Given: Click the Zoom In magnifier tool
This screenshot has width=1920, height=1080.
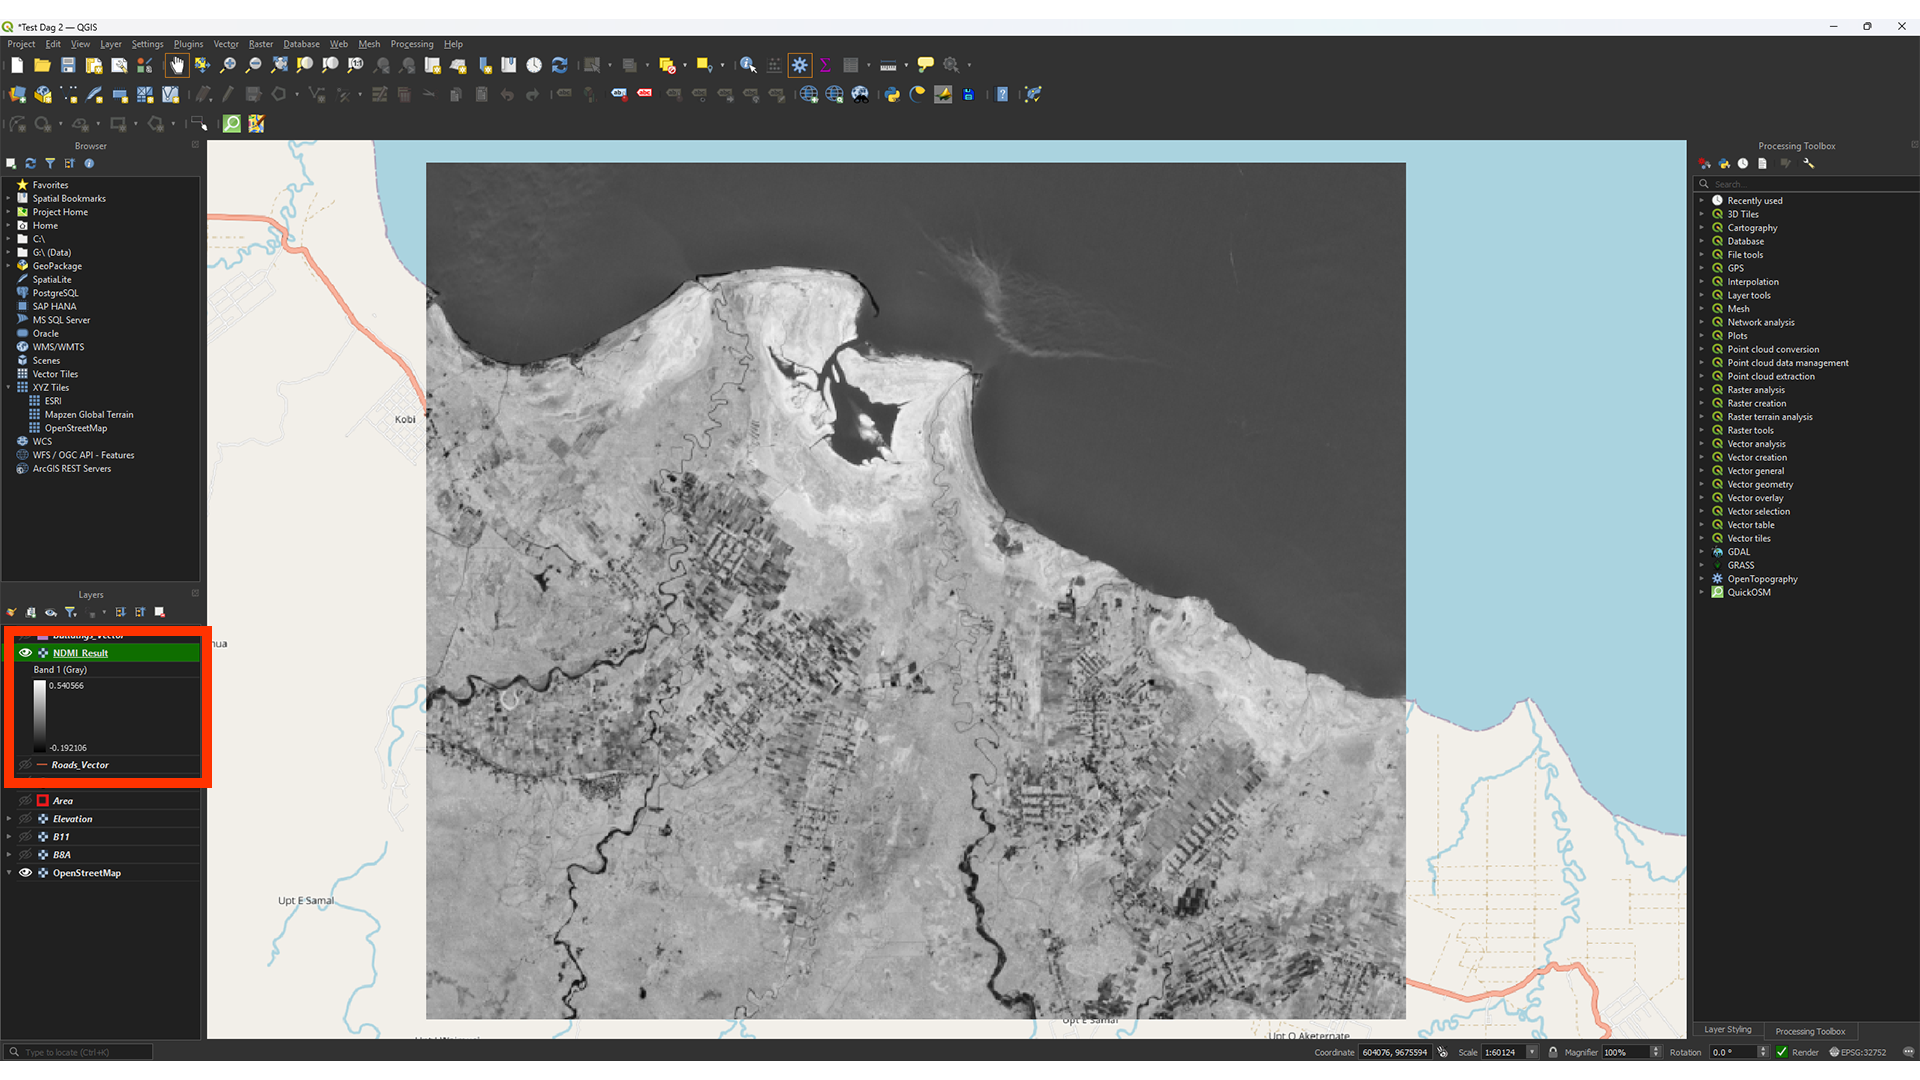Looking at the screenshot, I should (228, 65).
